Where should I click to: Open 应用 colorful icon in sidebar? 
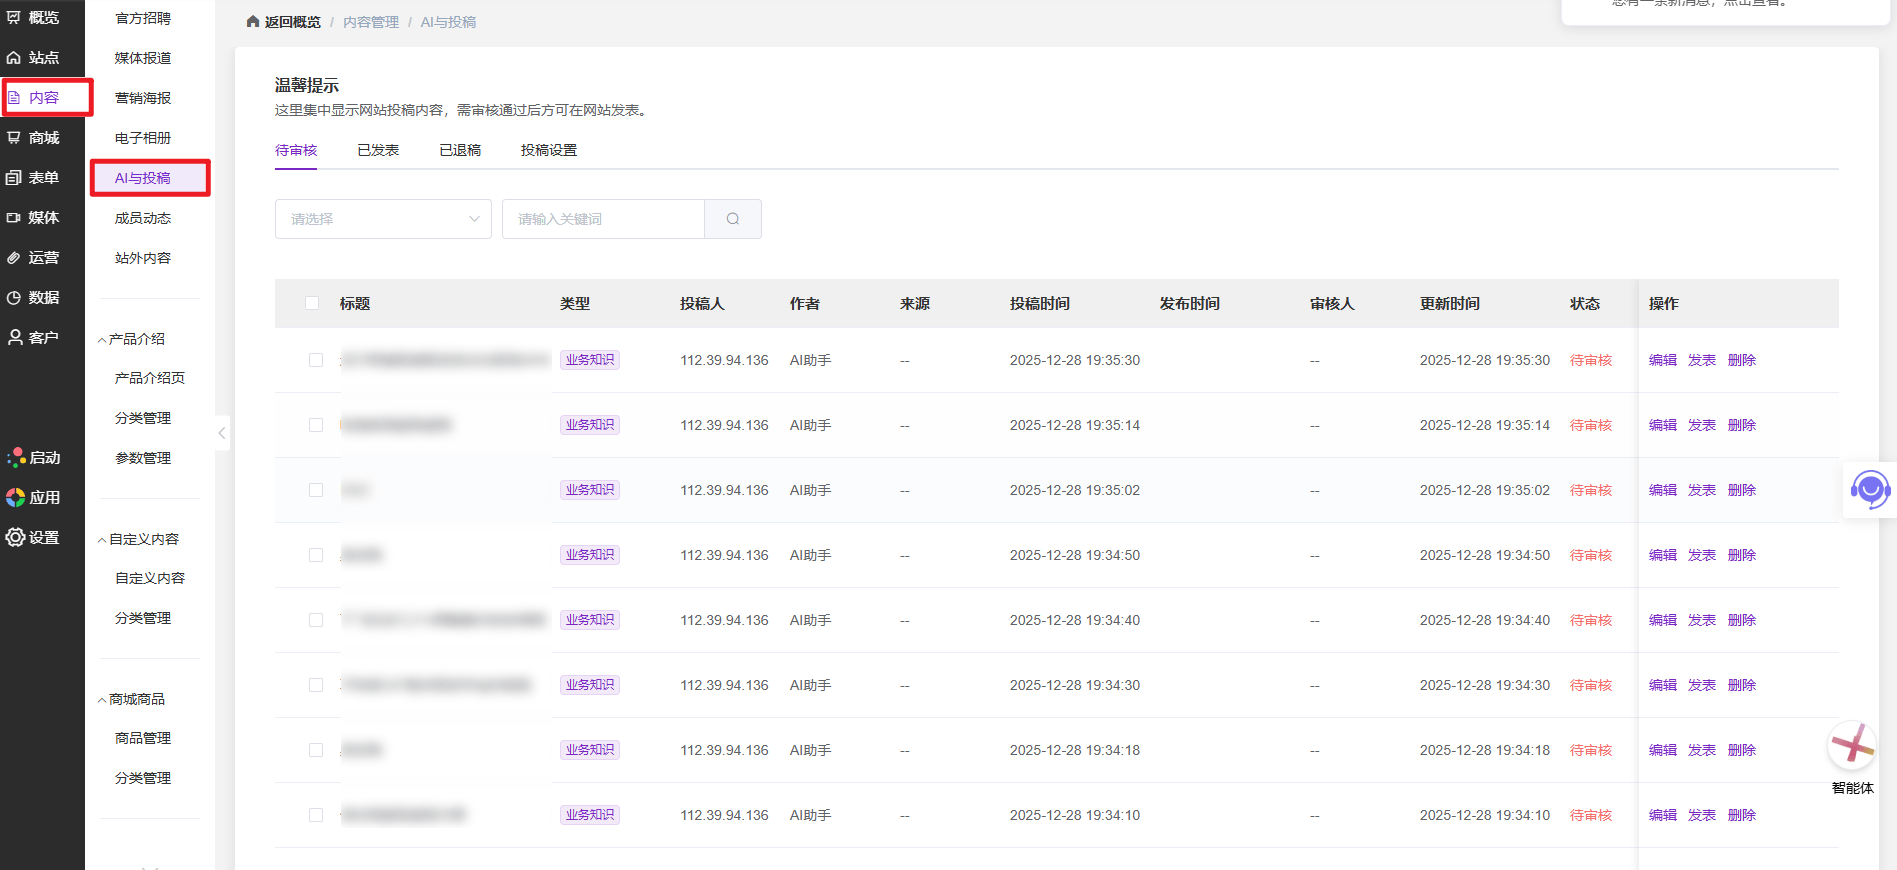16,498
